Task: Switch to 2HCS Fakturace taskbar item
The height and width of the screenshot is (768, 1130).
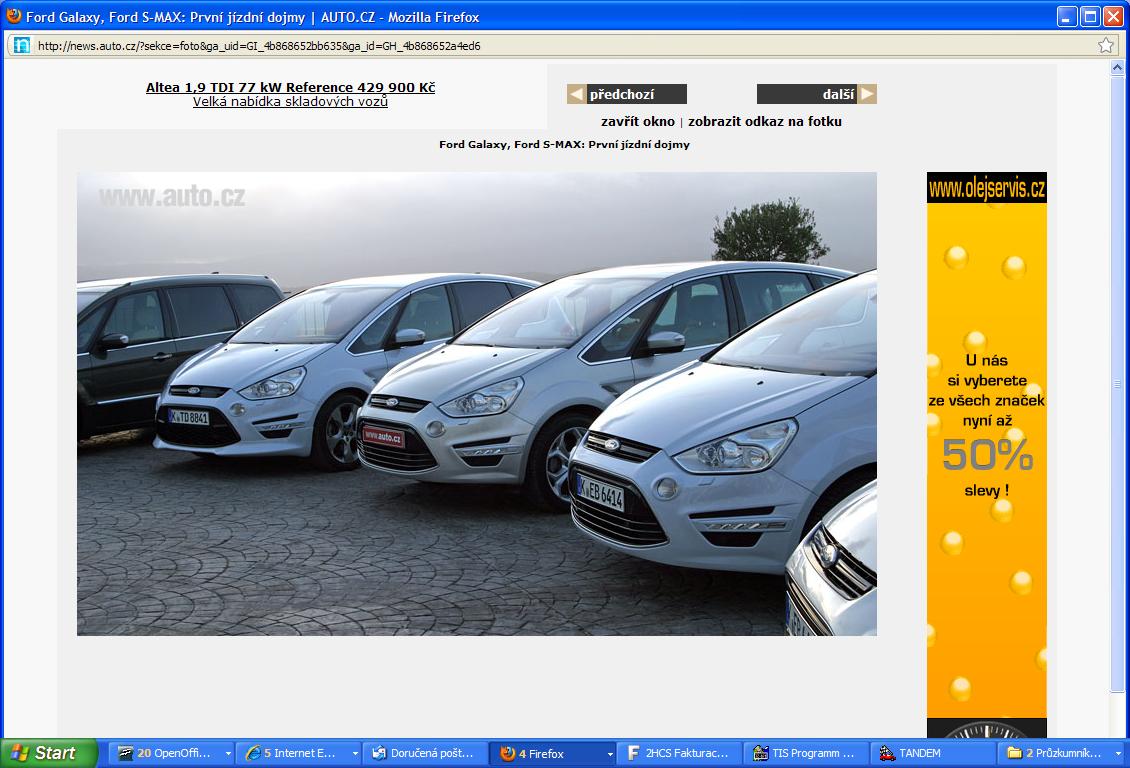Action: (x=680, y=753)
